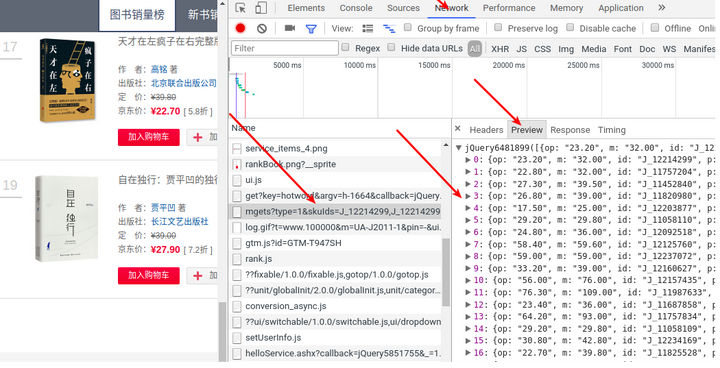Filter requests by Img type

tap(566, 49)
